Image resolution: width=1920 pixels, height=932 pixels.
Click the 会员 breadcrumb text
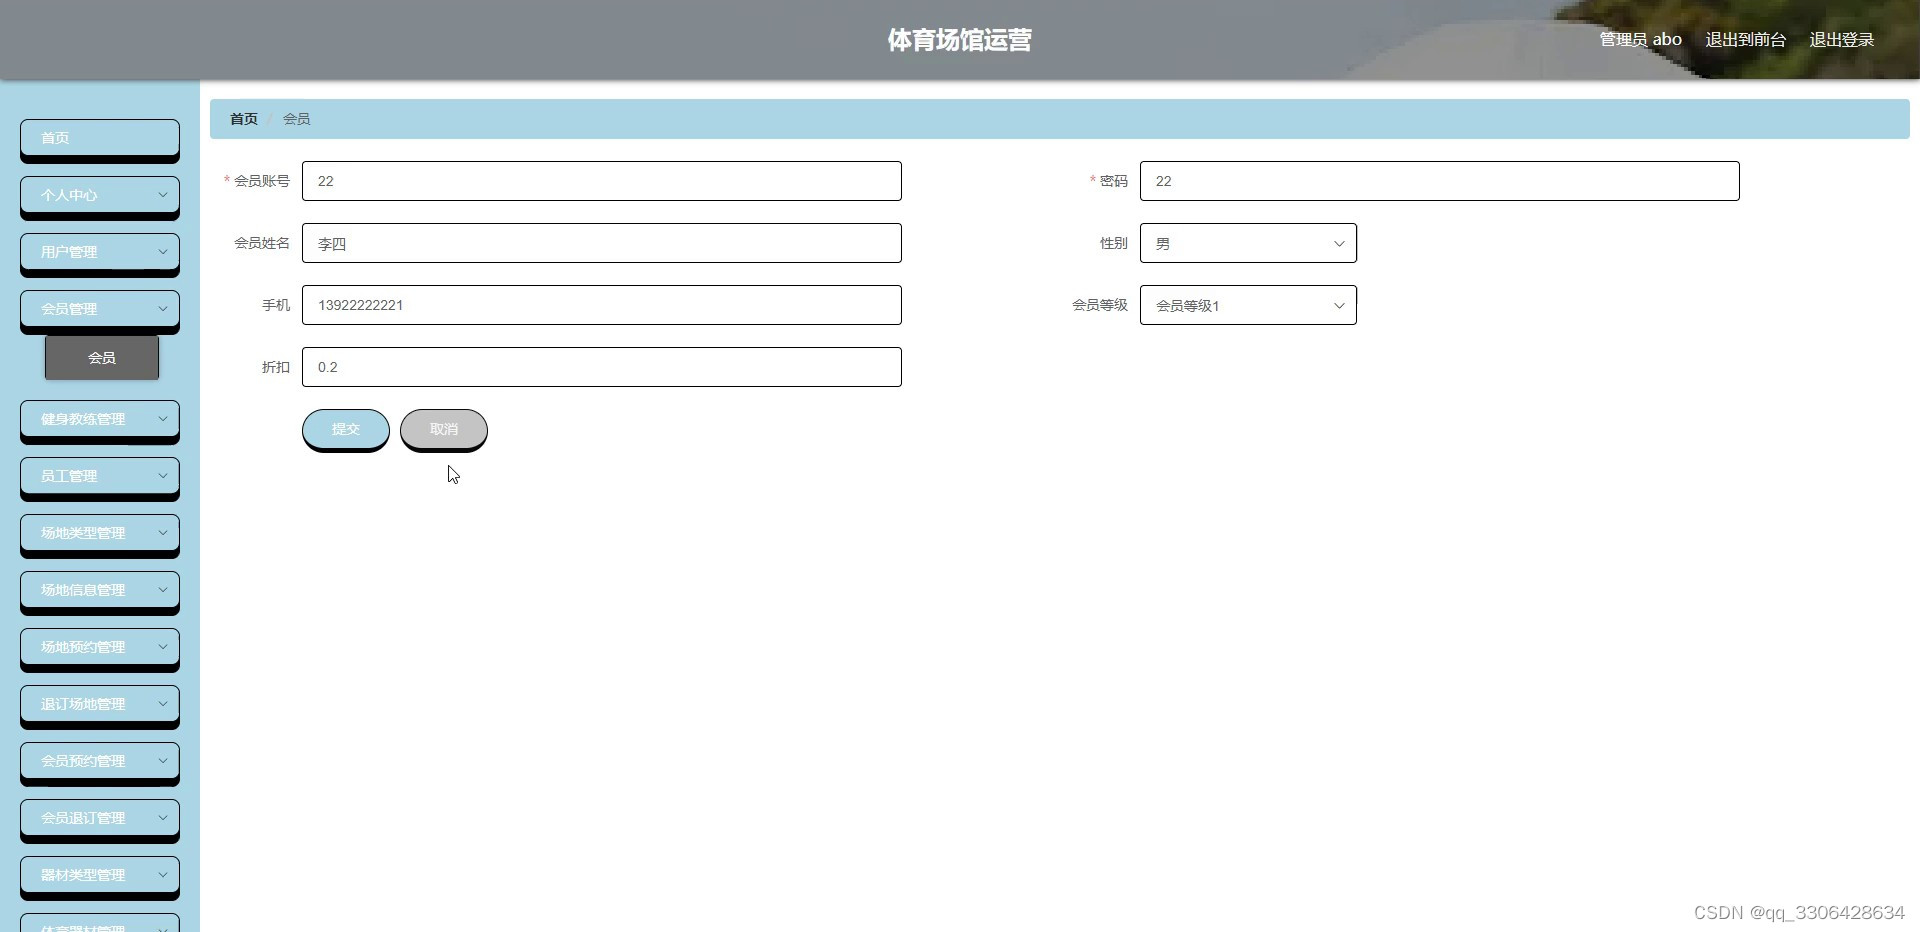(x=296, y=119)
